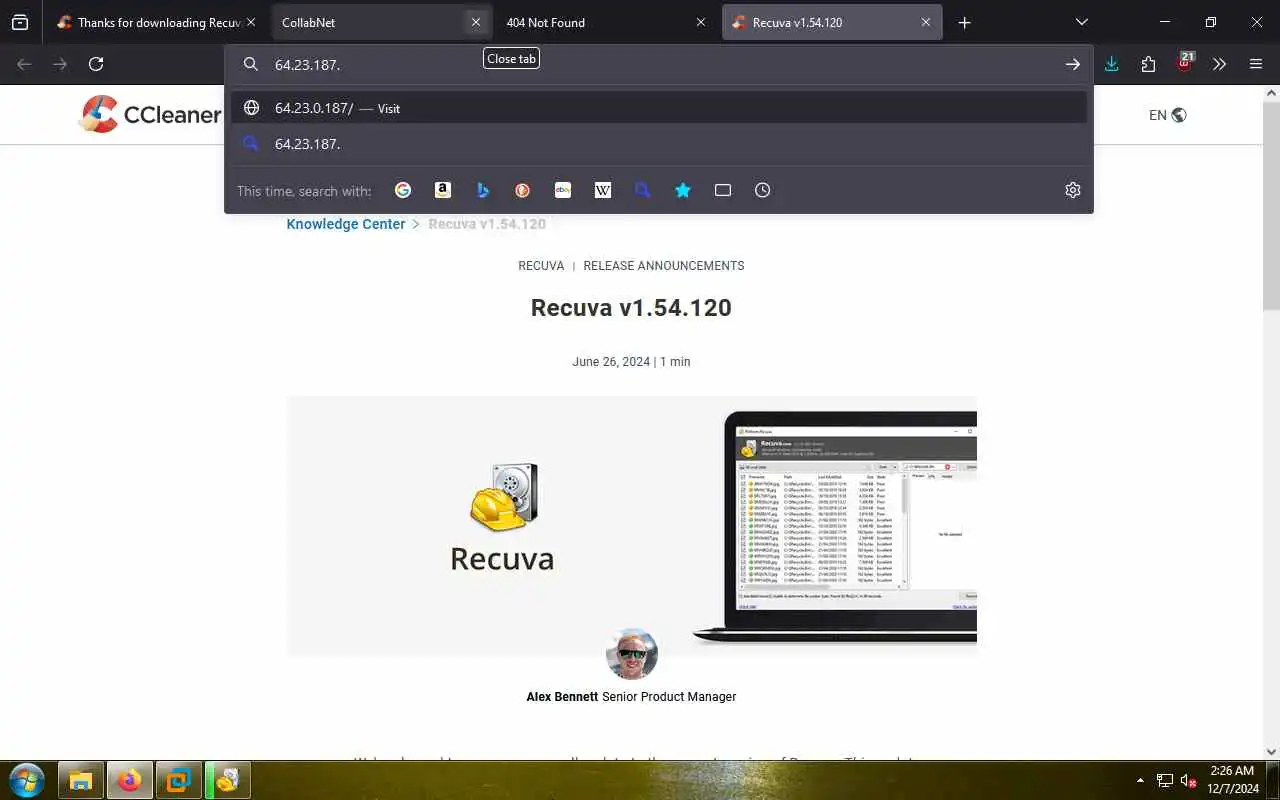The image size is (1280, 800).
Task: Click the Recuva v1.54.120 heading
Action: 631,308
